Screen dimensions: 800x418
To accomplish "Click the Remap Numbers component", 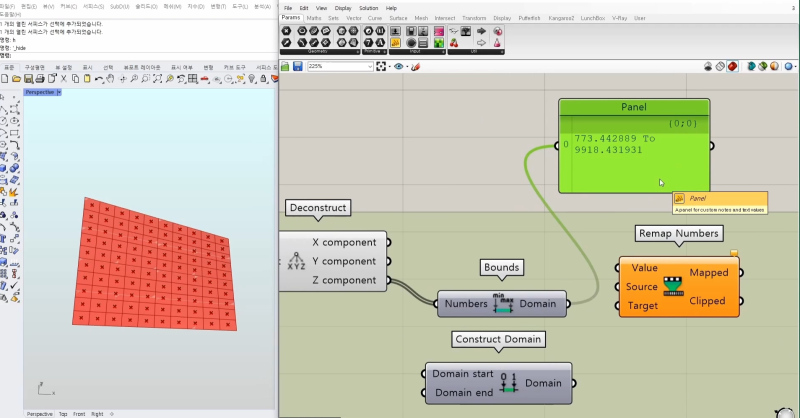I will (x=679, y=287).
